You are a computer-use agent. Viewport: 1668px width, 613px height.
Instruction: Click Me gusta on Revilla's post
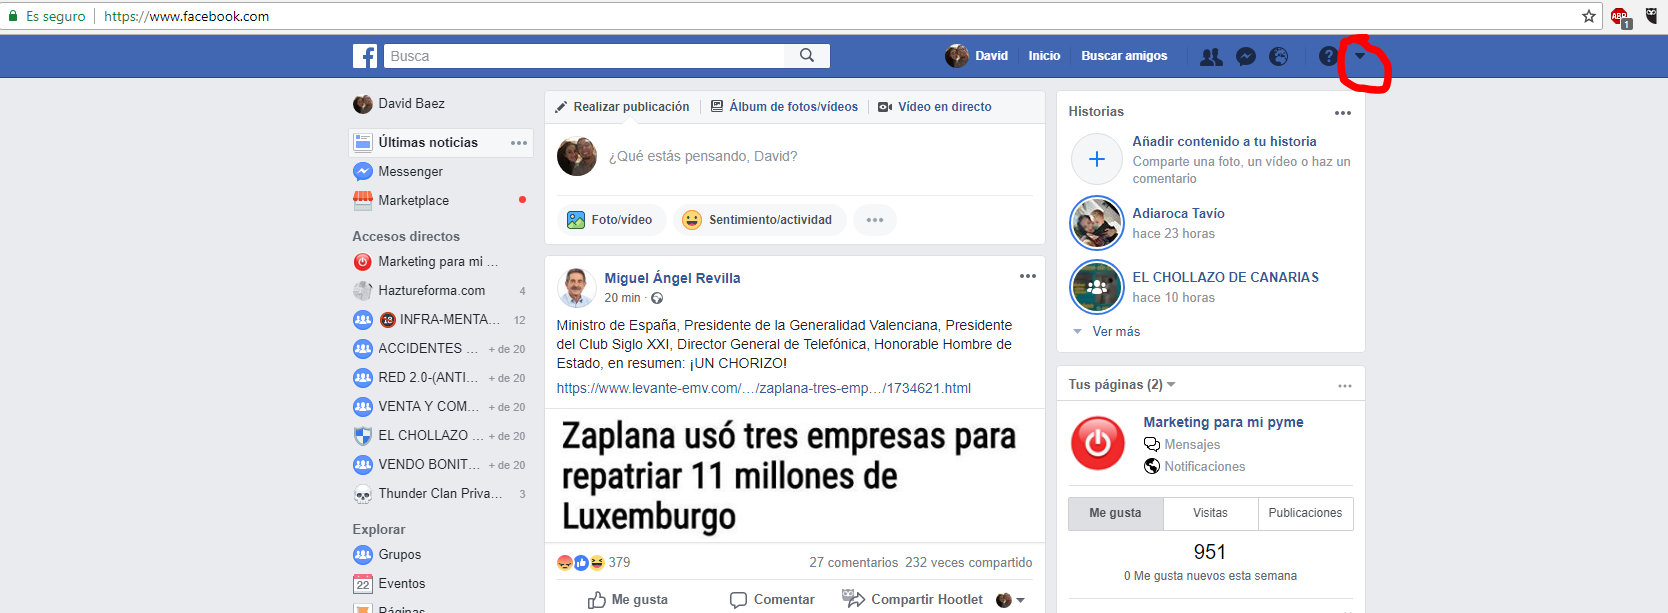pyautogui.click(x=628, y=600)
